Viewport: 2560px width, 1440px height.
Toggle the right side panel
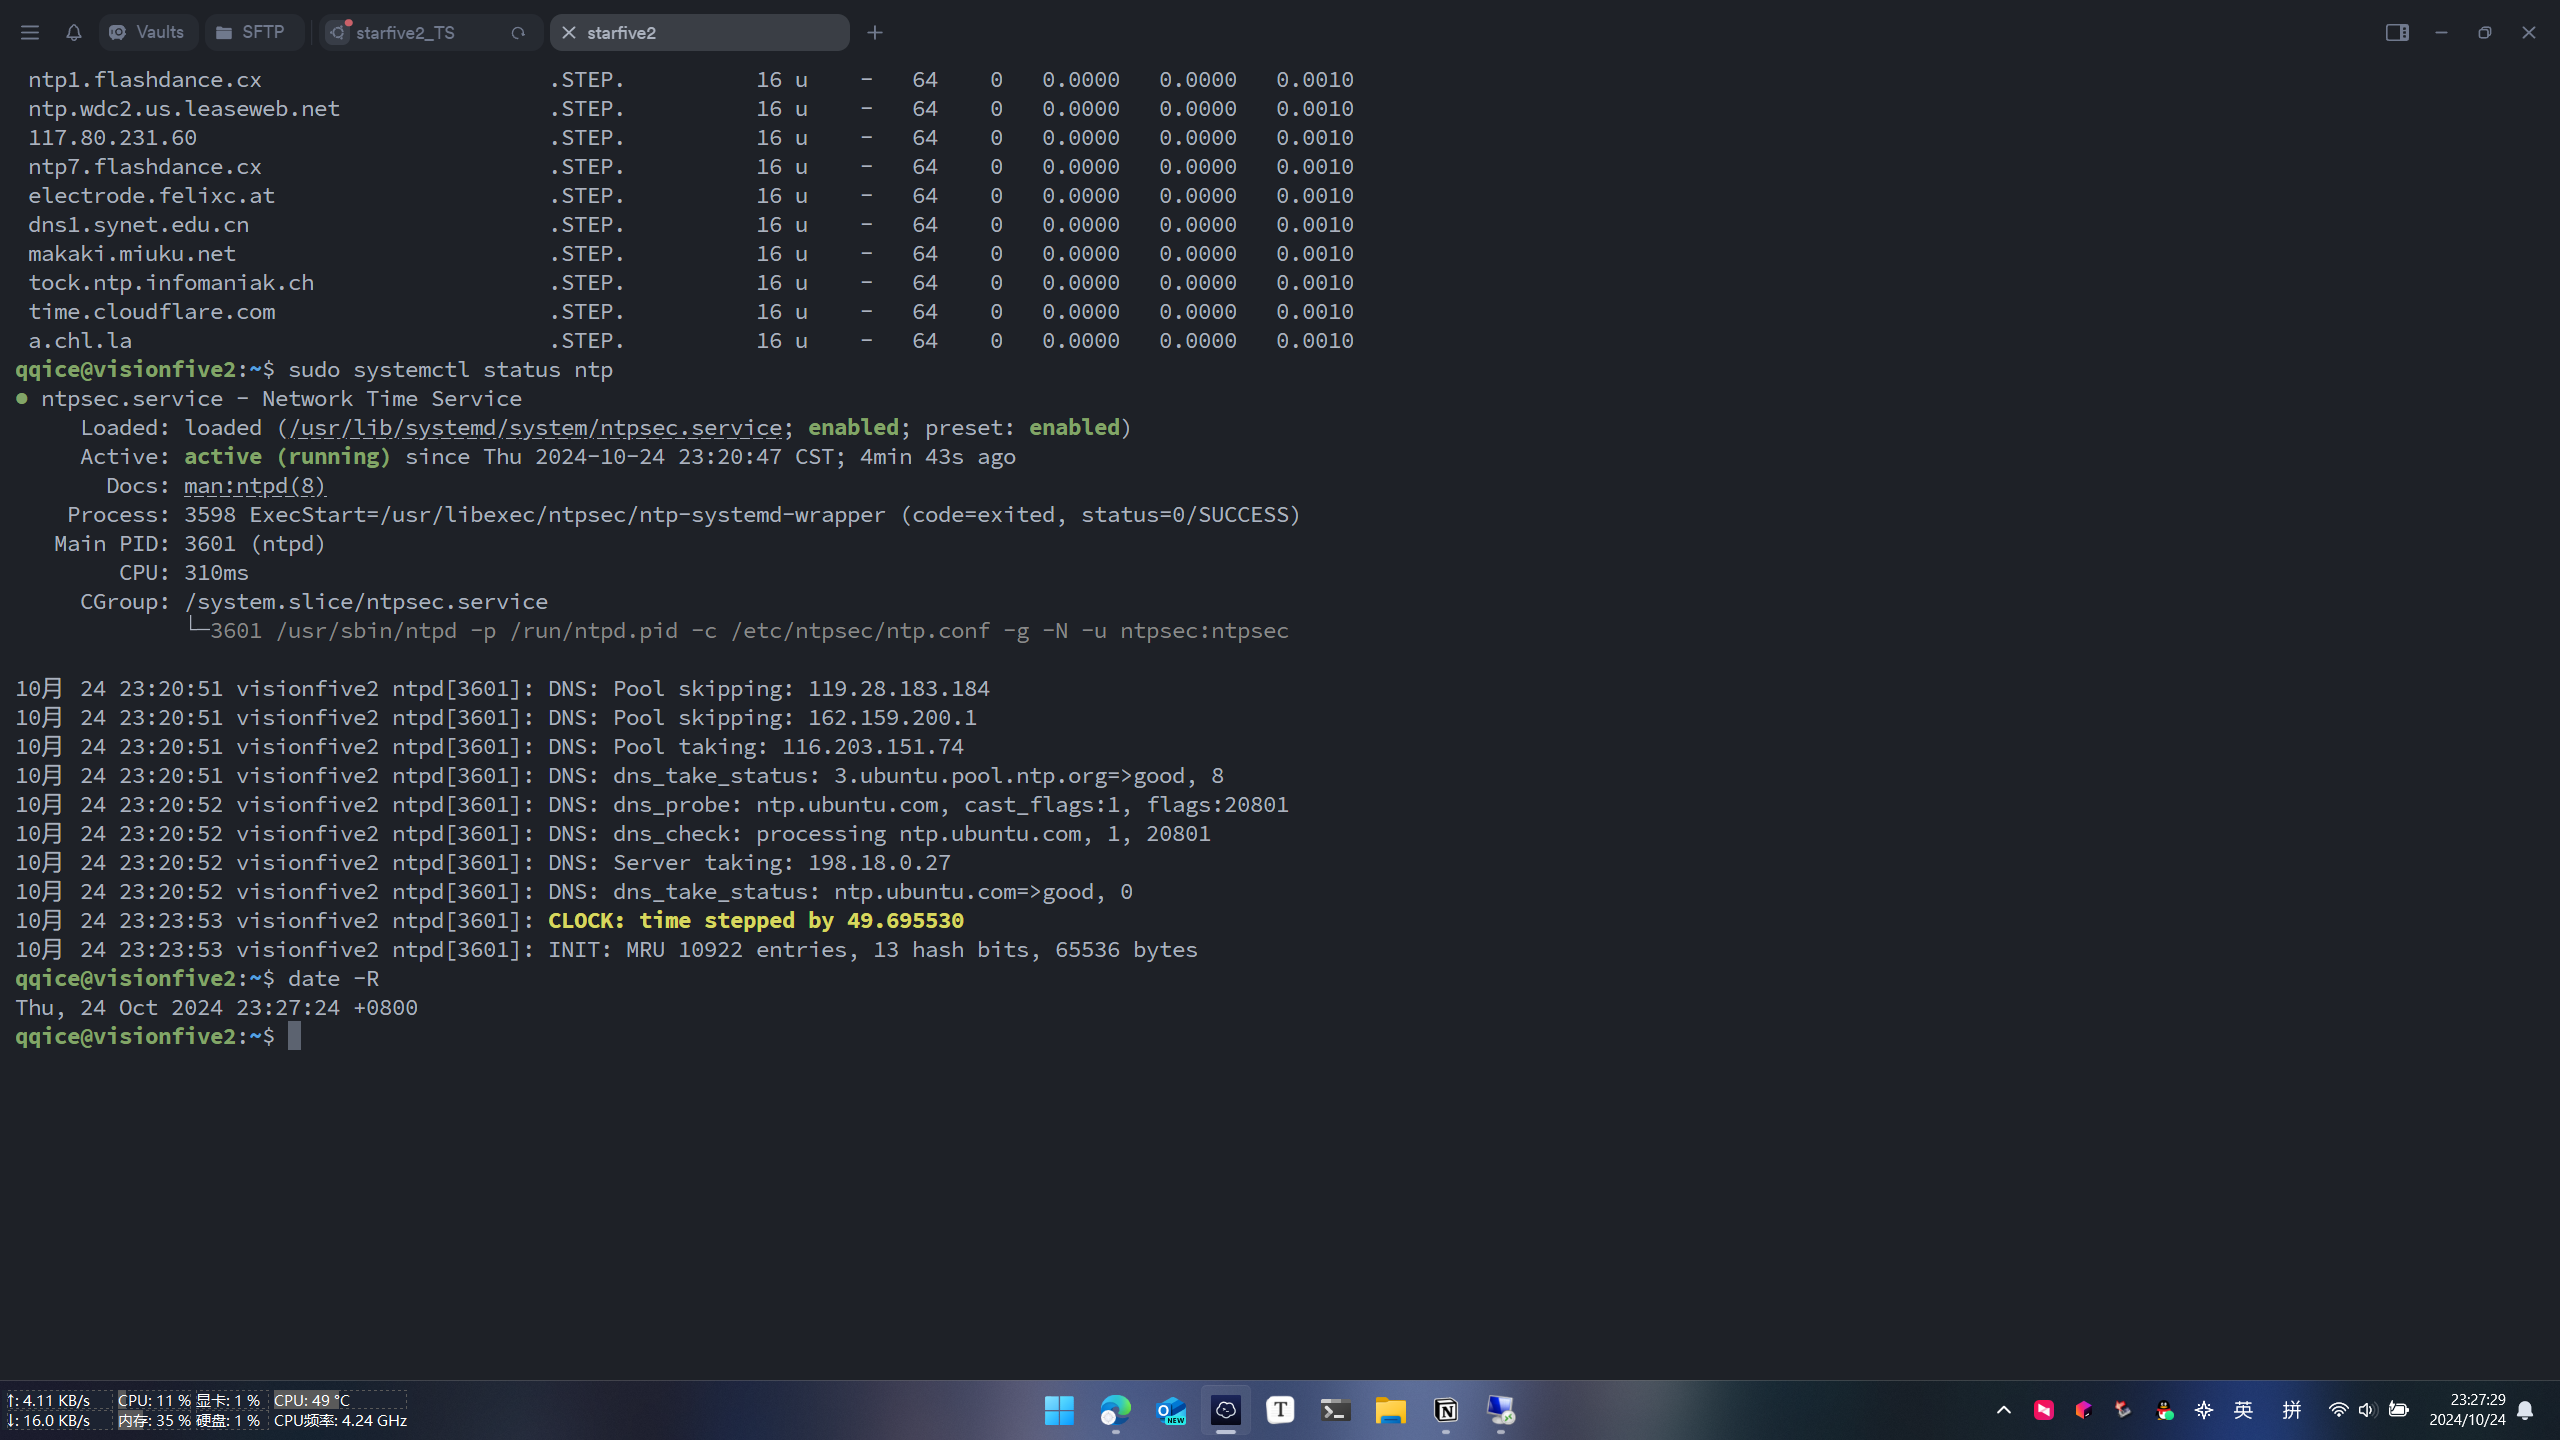(x=2396, y=33)
